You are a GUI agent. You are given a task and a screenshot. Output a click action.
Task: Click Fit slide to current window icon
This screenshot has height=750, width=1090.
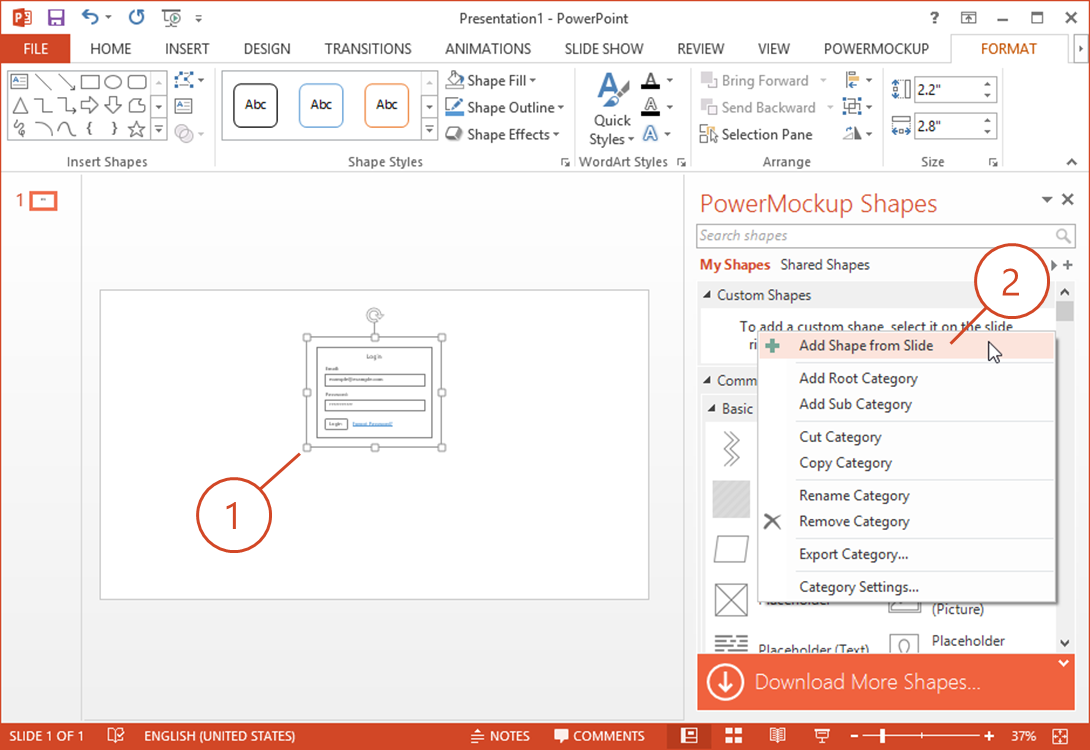click(x=1060, y=736)
